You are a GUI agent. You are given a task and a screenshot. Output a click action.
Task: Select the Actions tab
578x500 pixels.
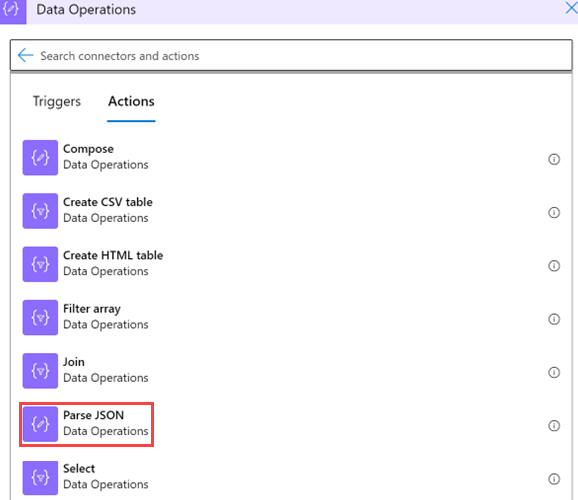pyautogui.click(x=131, y=101)
